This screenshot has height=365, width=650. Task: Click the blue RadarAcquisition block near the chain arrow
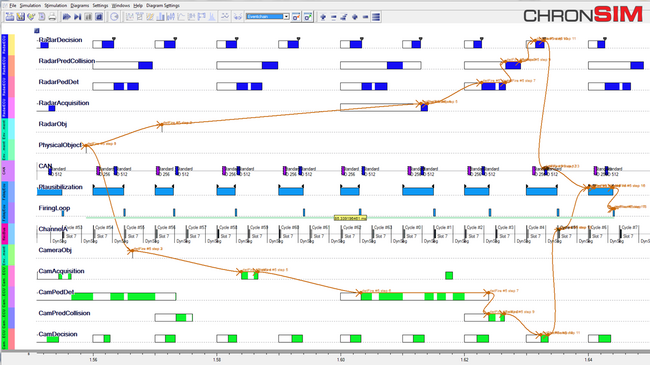[424, 107]
